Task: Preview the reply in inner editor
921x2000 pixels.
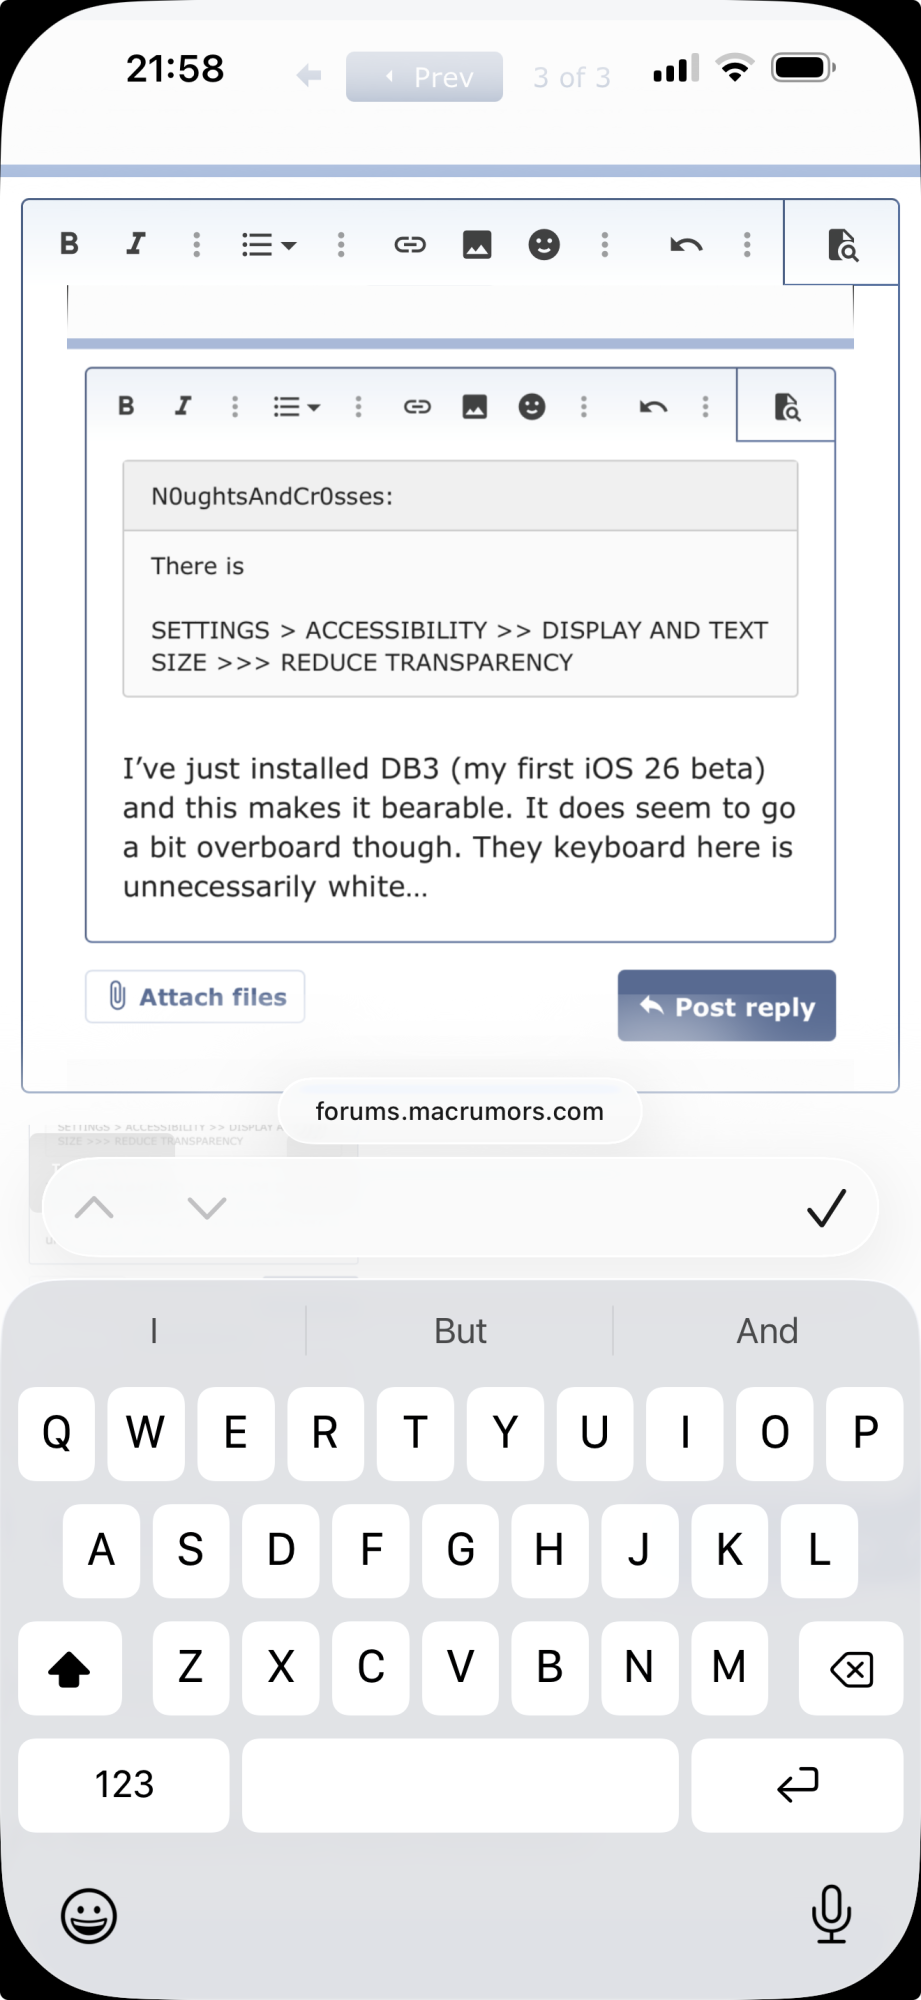Action: pos(787,407)
